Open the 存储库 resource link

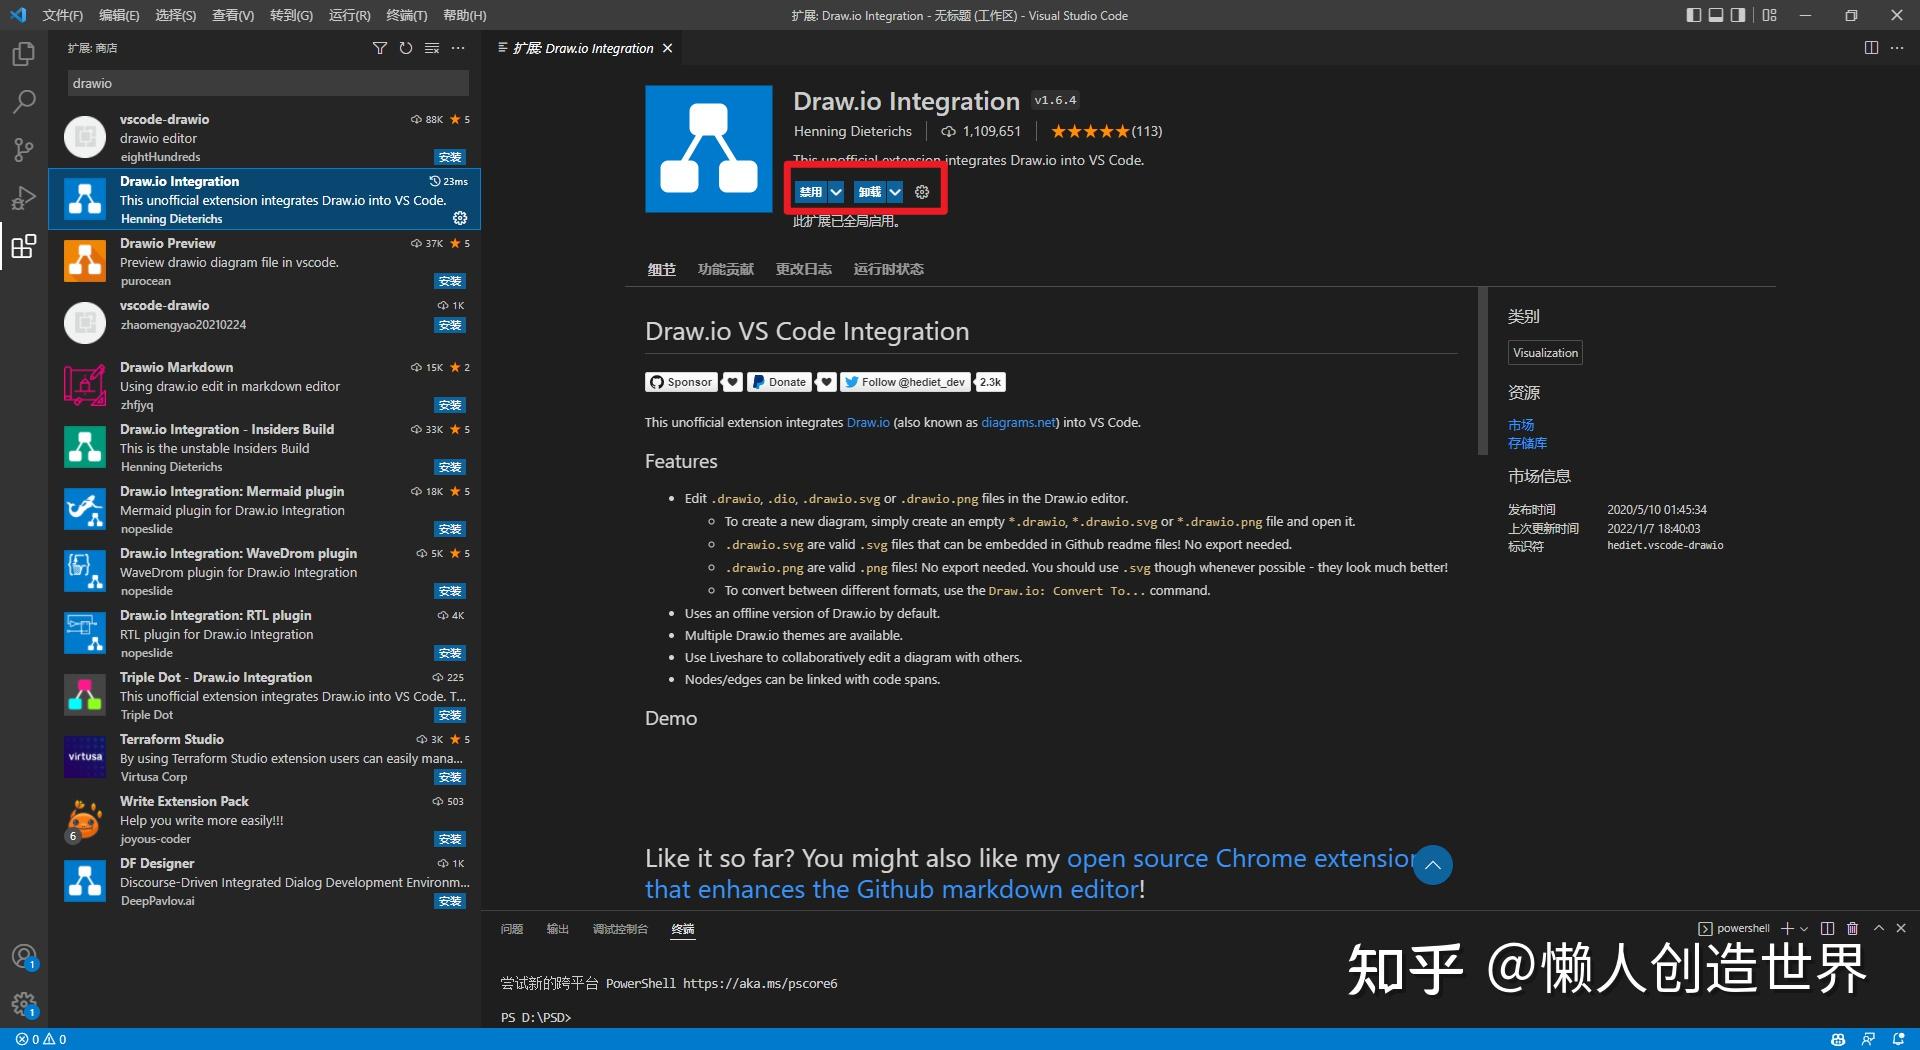(x=1527, y=443)
